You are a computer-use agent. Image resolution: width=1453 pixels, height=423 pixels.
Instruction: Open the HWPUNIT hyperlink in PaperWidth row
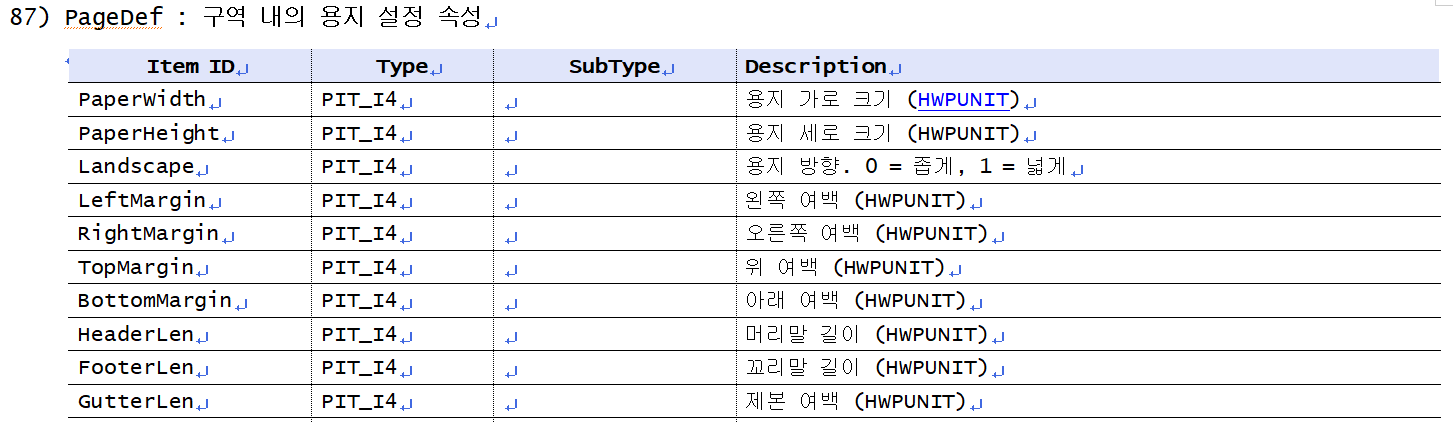[x=963, y=100]
